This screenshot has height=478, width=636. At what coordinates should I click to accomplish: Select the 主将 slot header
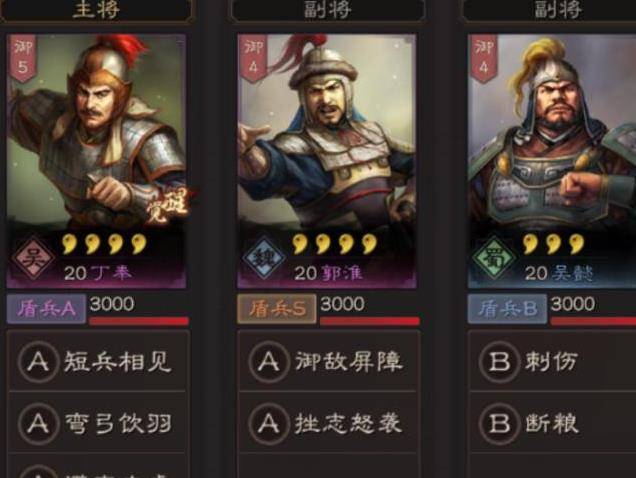point(96,10)
